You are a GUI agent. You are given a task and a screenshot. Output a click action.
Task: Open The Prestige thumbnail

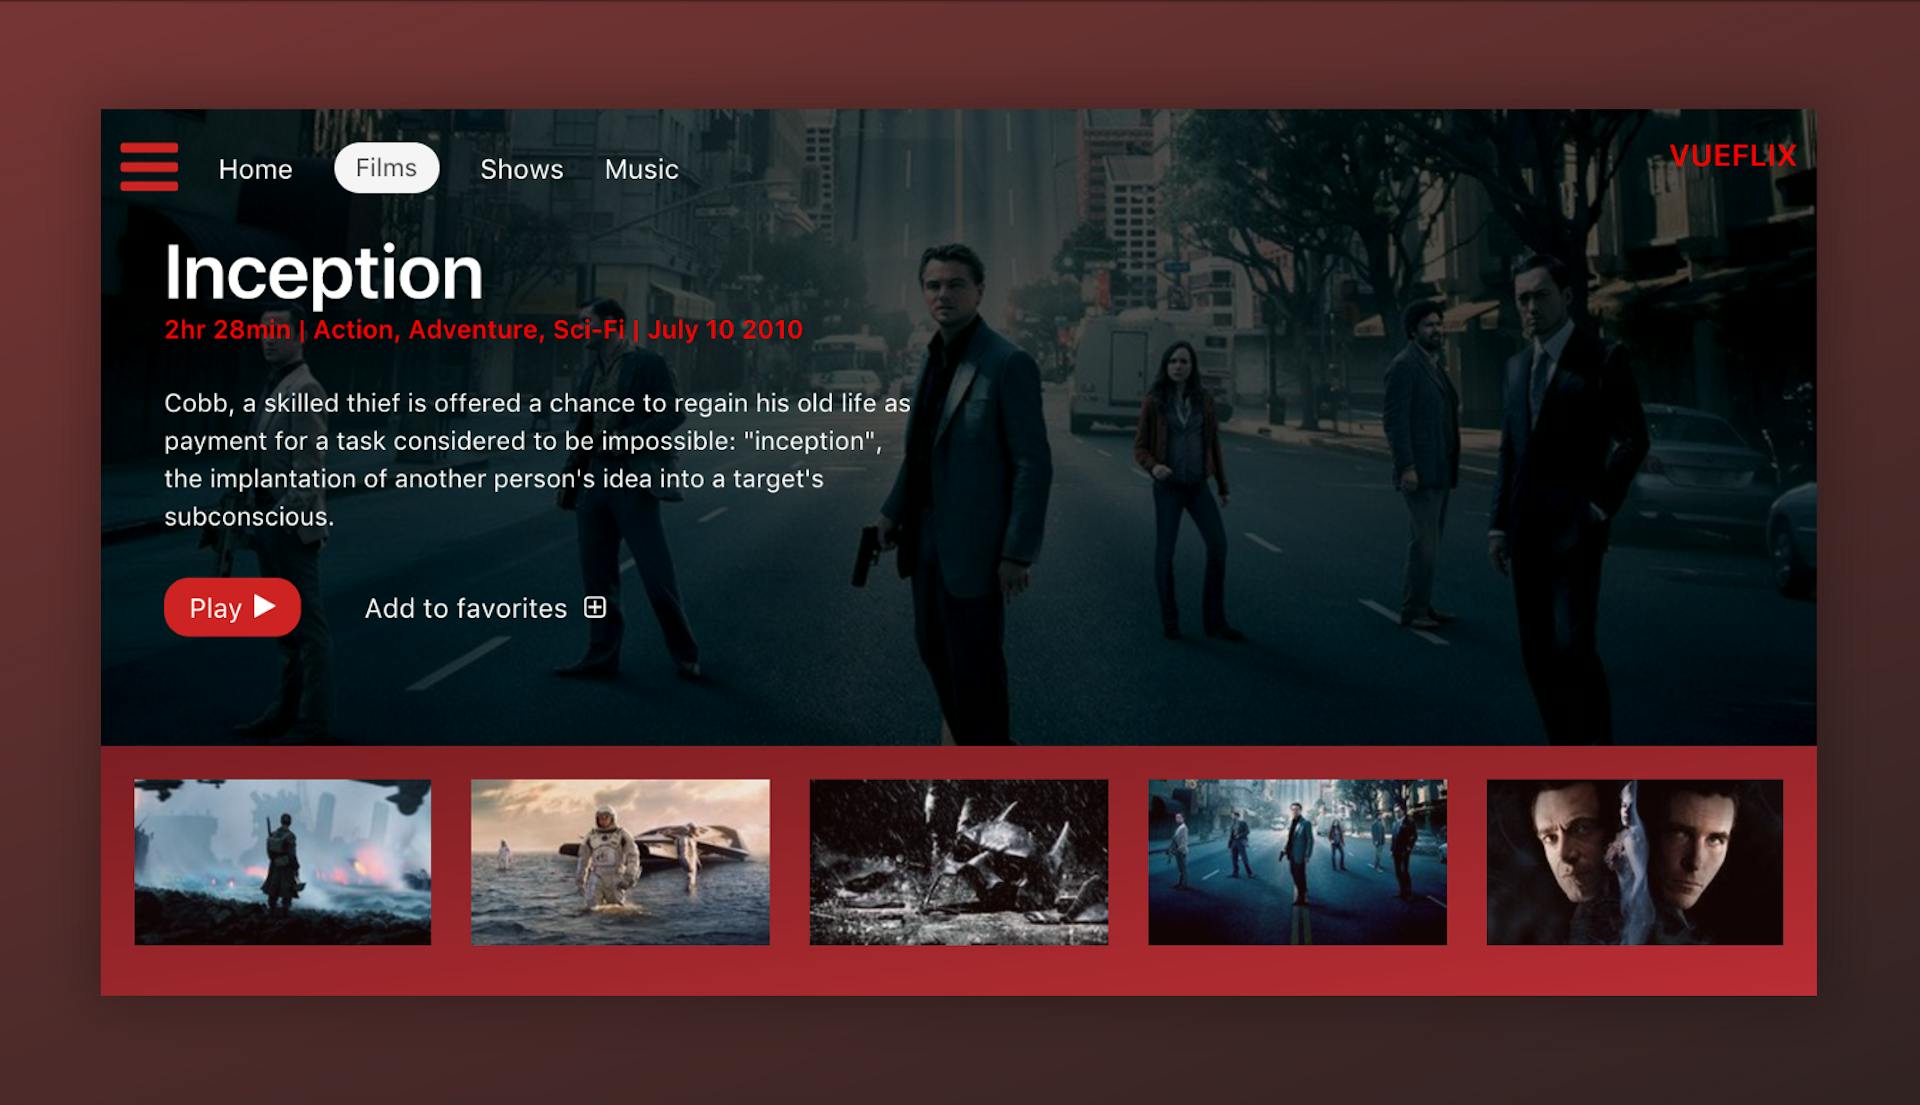tap(1636, 861)
